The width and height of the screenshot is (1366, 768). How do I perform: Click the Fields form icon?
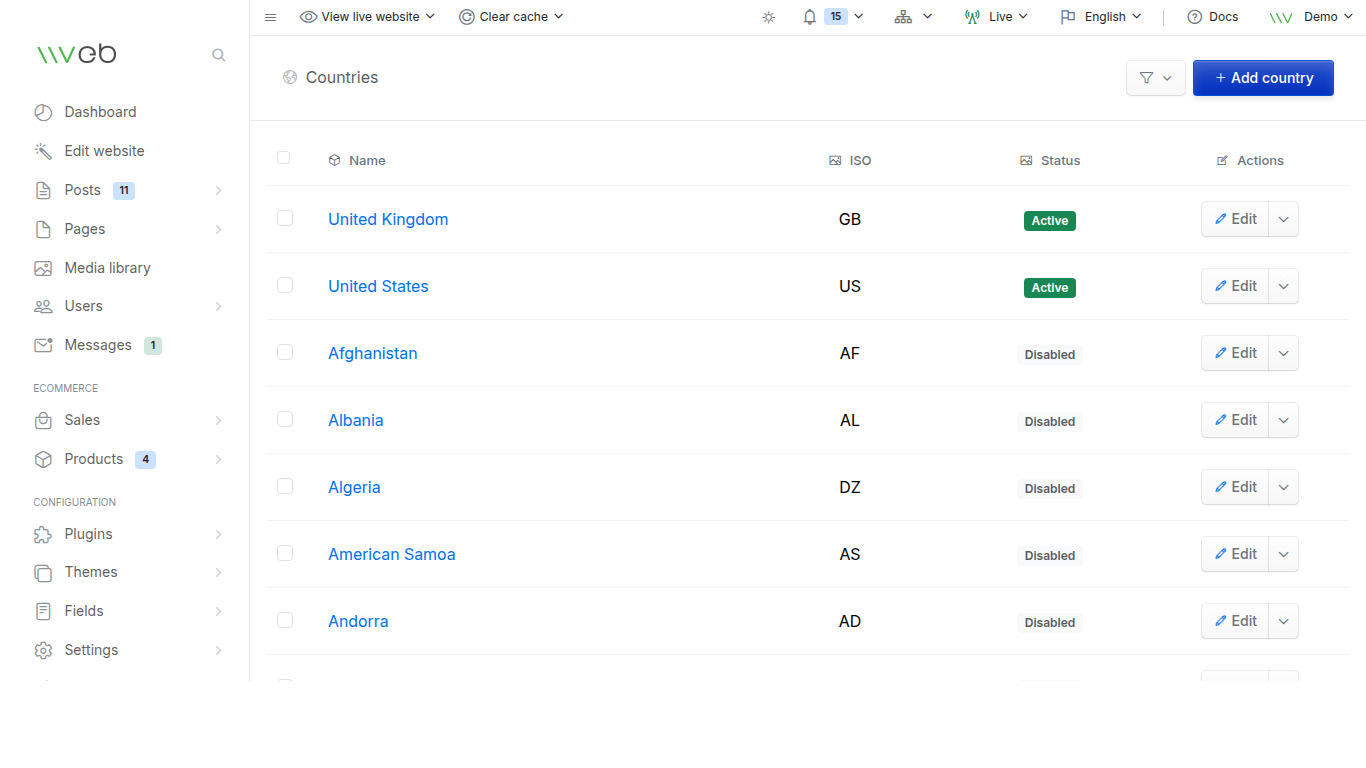[x=43, y=611]
